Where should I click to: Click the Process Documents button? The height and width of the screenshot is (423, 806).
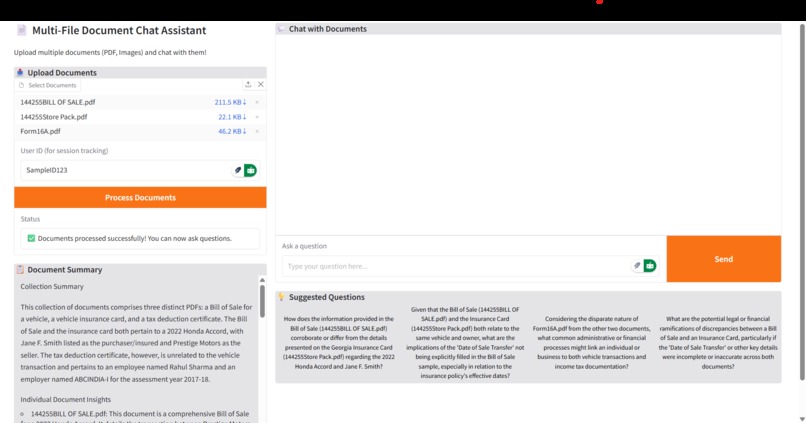pos(140,197)
